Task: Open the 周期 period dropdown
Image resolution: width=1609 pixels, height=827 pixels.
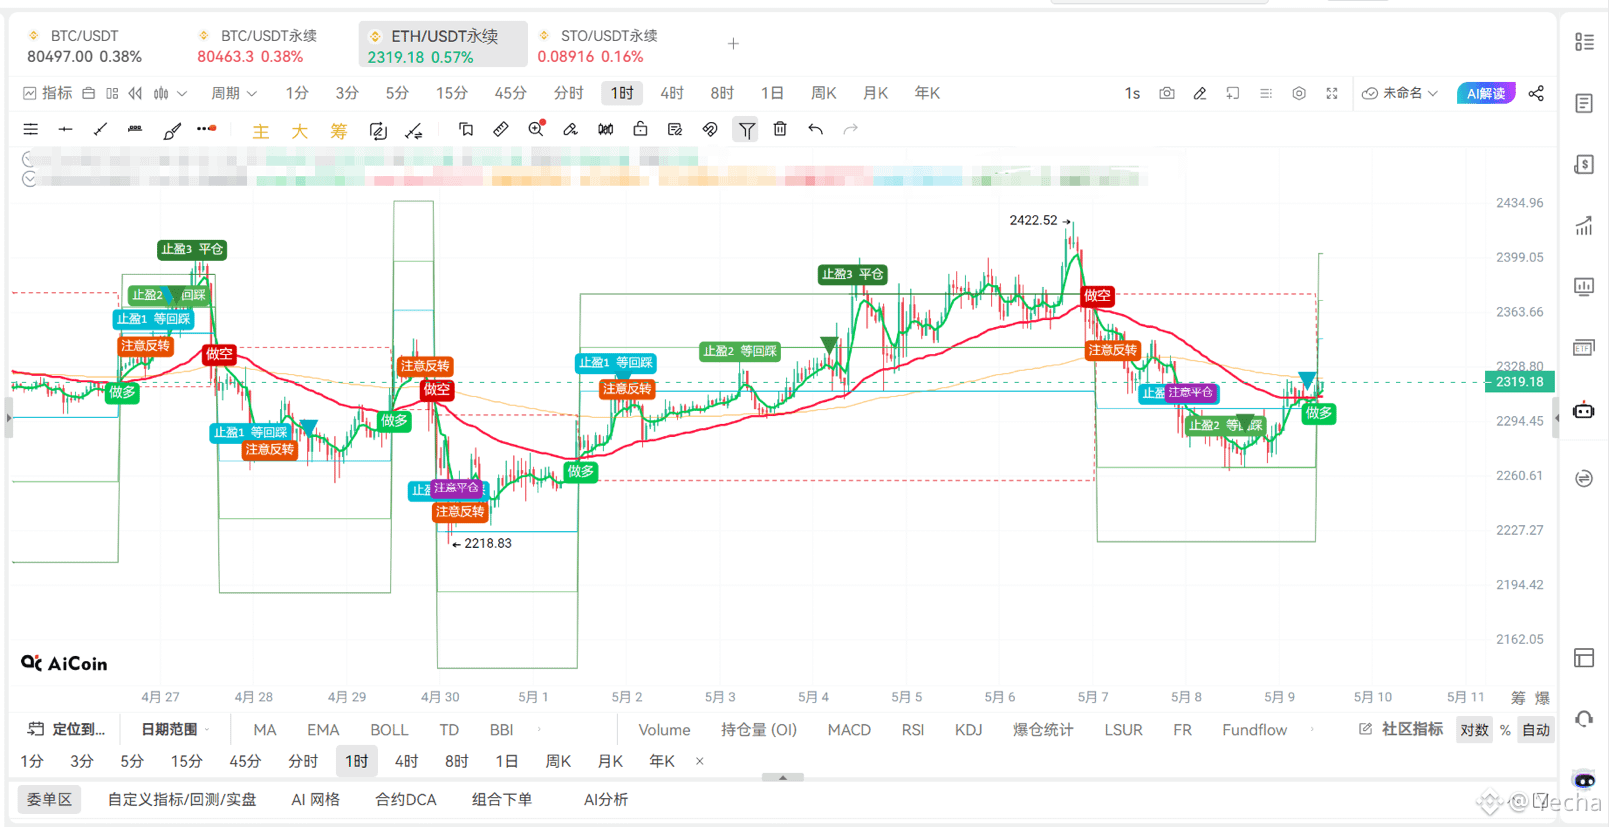Action: [234, 93]
